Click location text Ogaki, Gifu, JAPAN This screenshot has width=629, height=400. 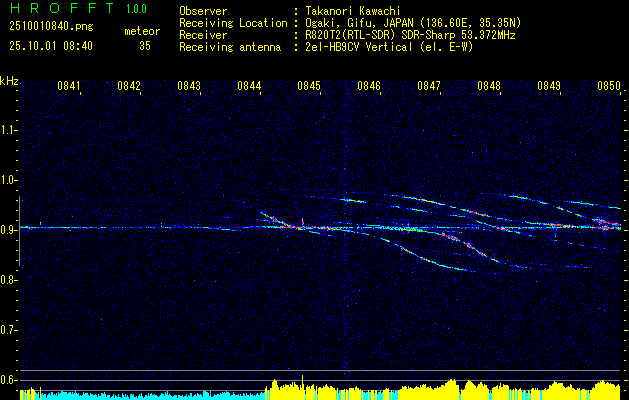(359, 23)
